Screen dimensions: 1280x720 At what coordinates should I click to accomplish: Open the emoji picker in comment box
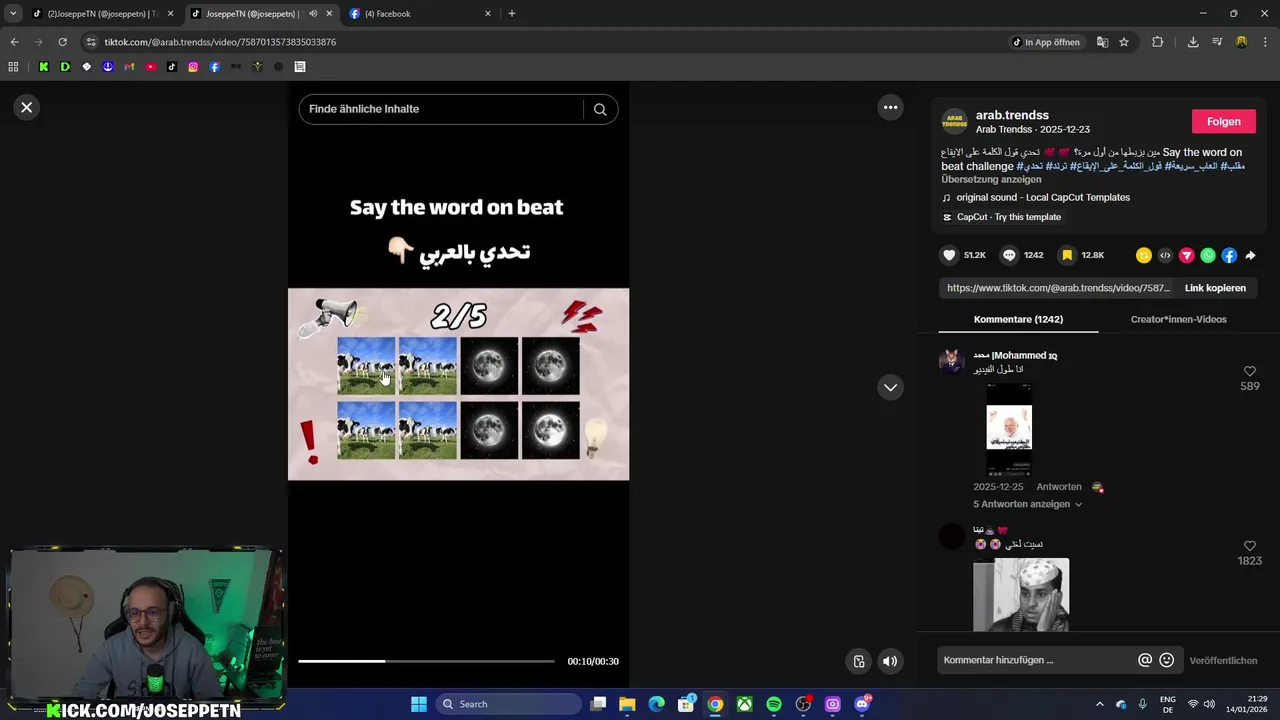tap(1166, 660)
